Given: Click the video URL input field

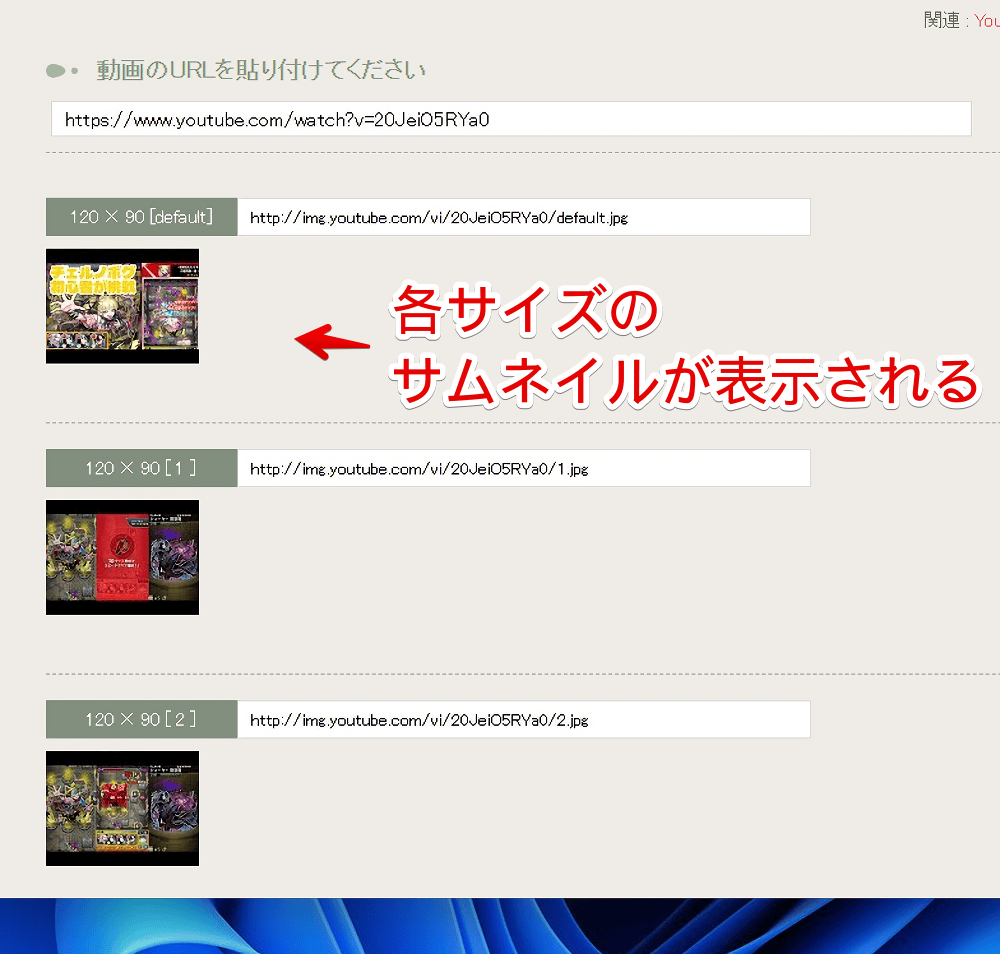Looking at the screenshot, I should pos(510,119).
